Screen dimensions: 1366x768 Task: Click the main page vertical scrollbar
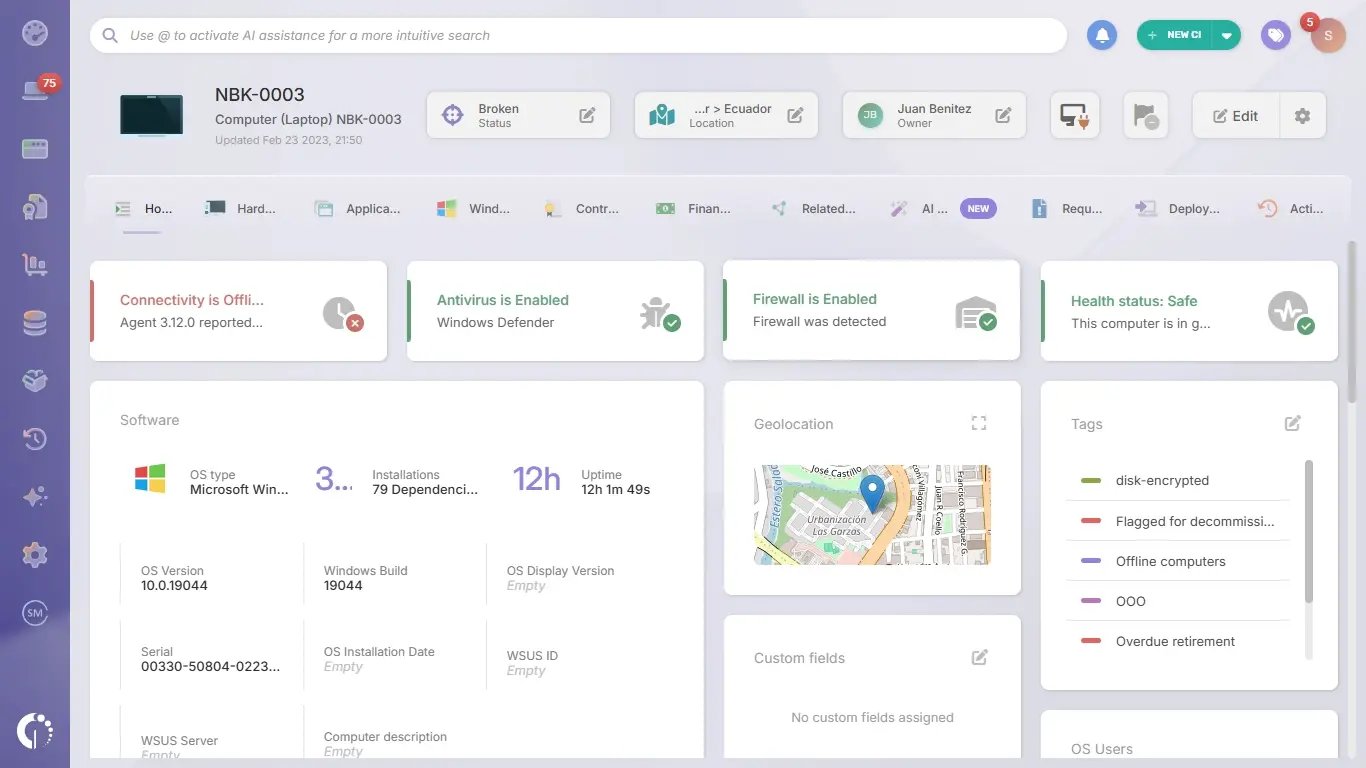(x=1352, y=320)
